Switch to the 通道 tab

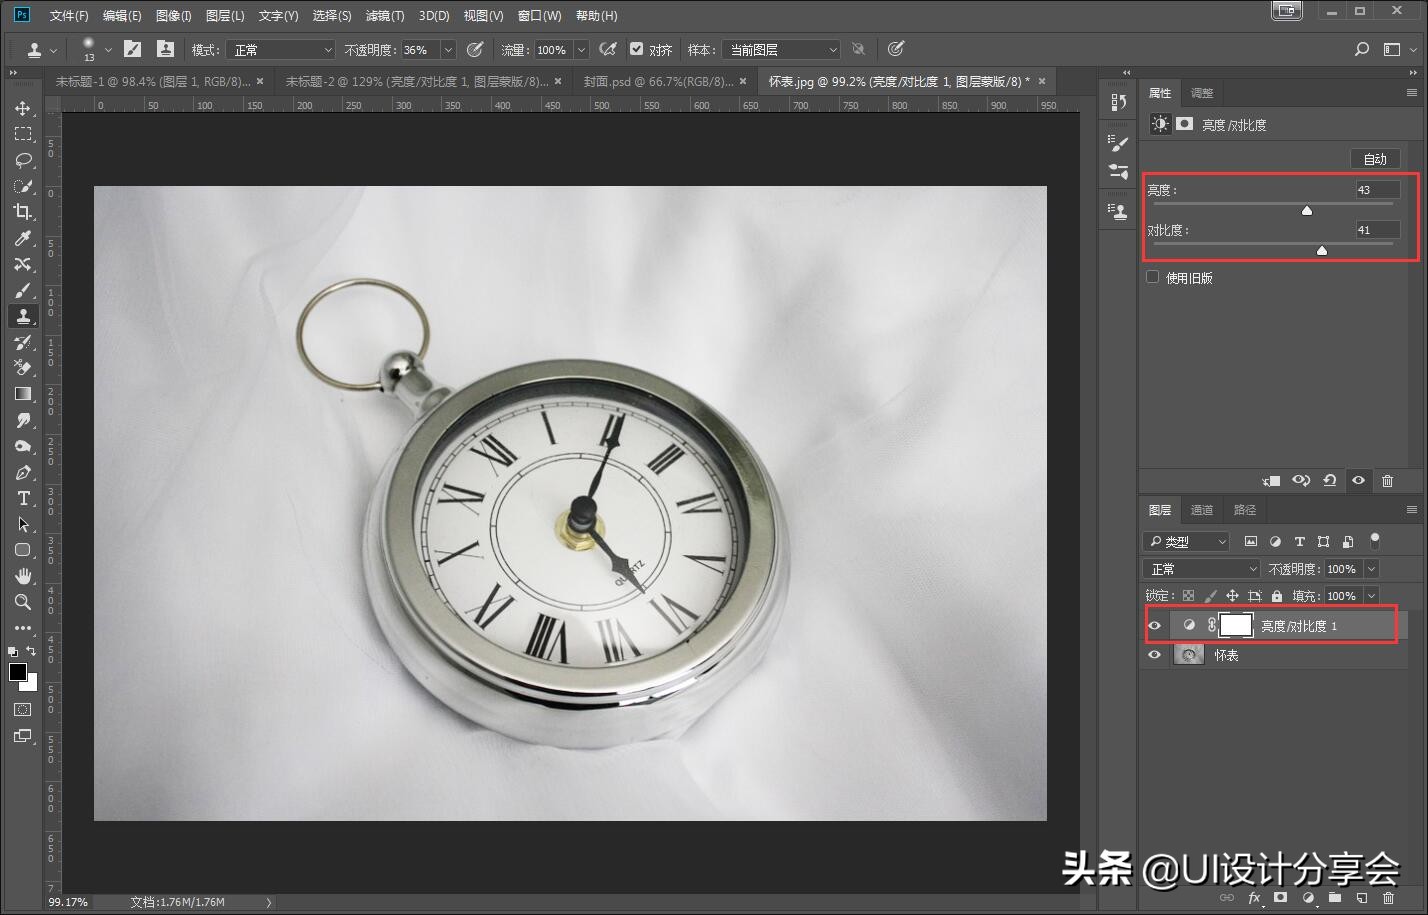click(1201, 509)
